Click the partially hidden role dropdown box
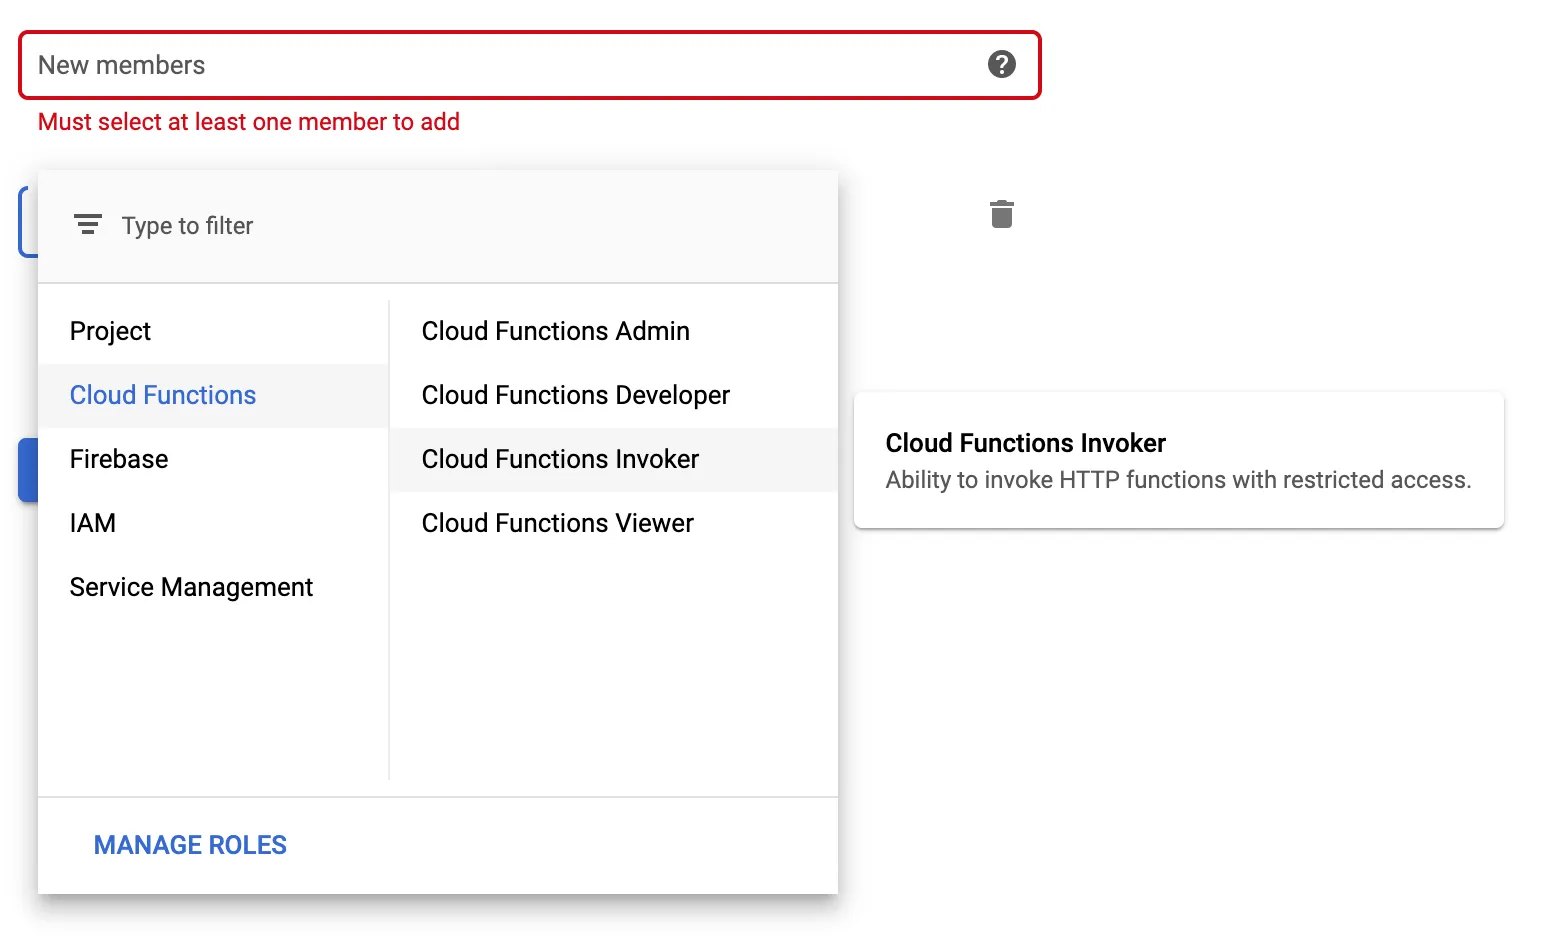Screen dimensions: 1566x938 [x=28, y=222]
